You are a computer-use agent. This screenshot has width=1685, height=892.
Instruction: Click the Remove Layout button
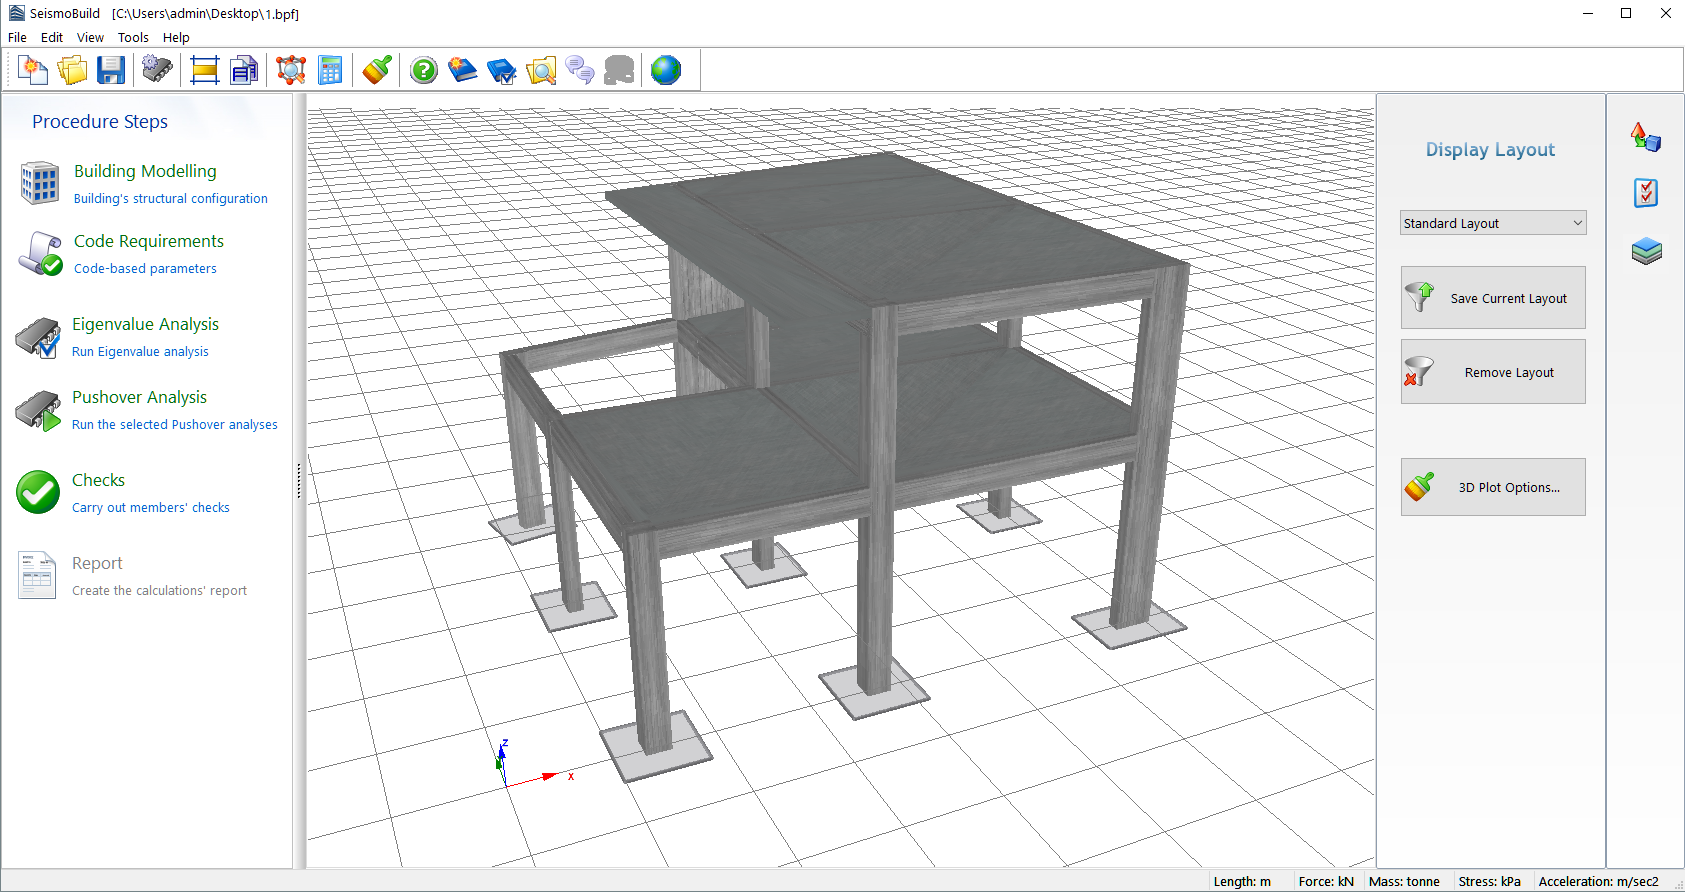1493,372
